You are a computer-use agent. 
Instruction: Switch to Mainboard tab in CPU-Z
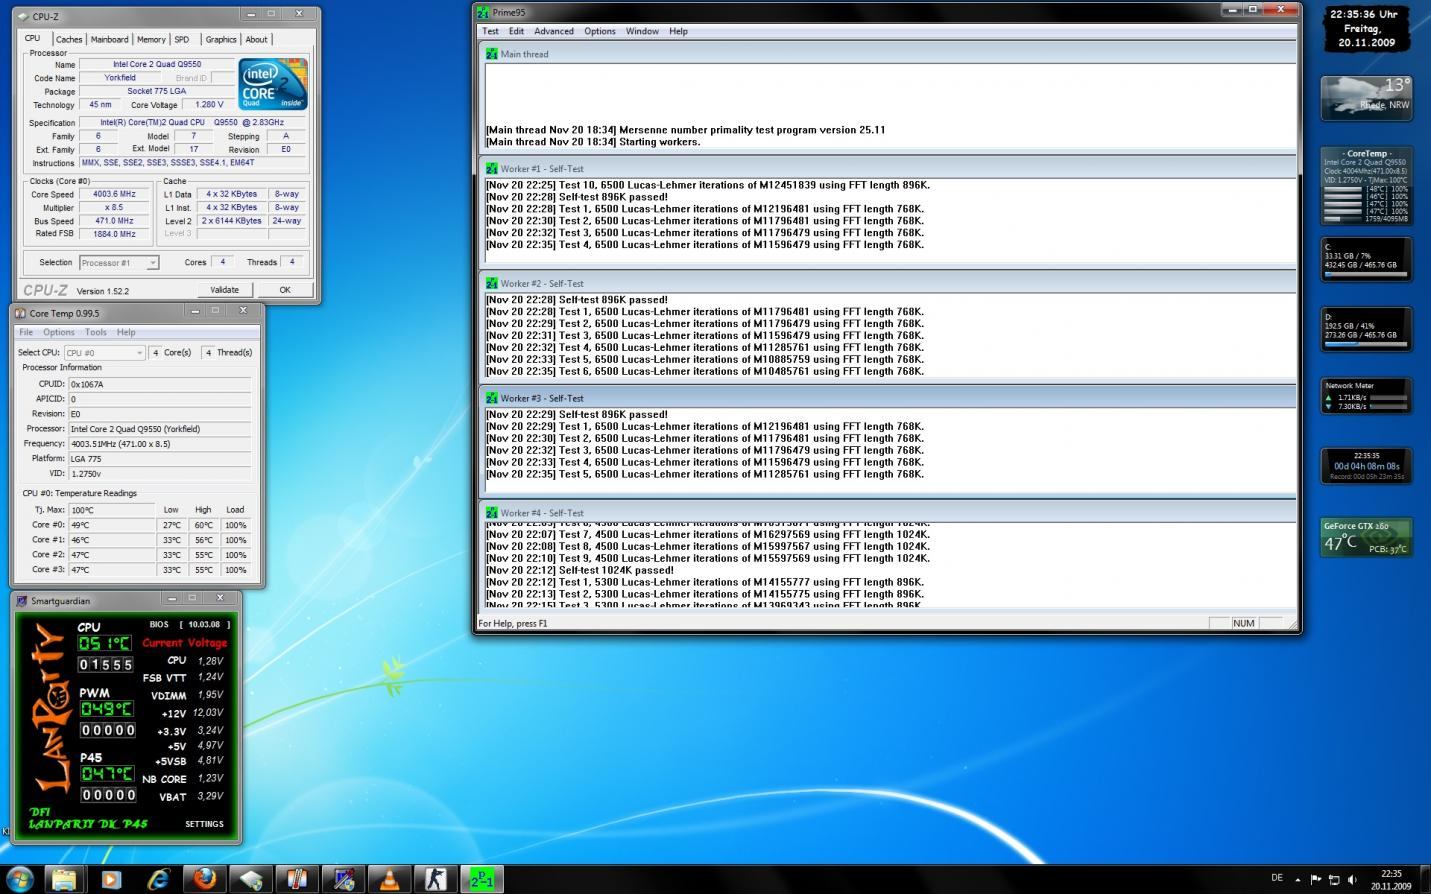click(x=109, y=40)
